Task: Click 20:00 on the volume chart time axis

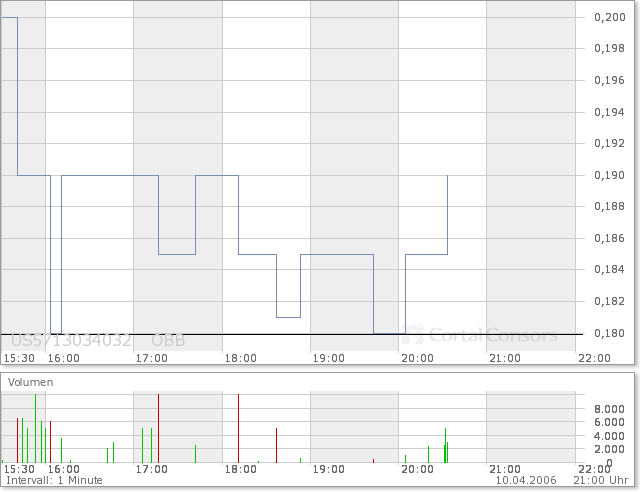Action: [x=418, y=469]
